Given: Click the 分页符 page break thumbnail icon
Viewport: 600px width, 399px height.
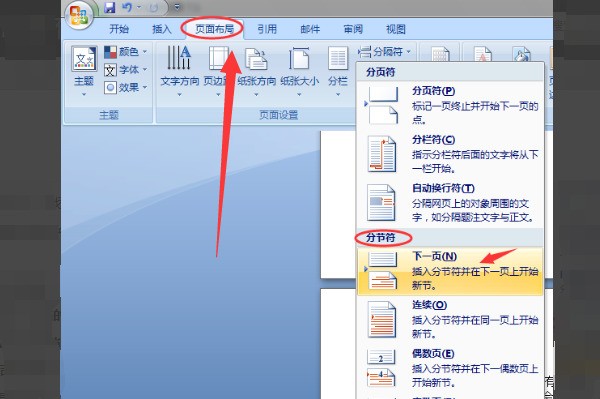Looking at the screenshot, I should pyautogui.click(x=383, y=105).
